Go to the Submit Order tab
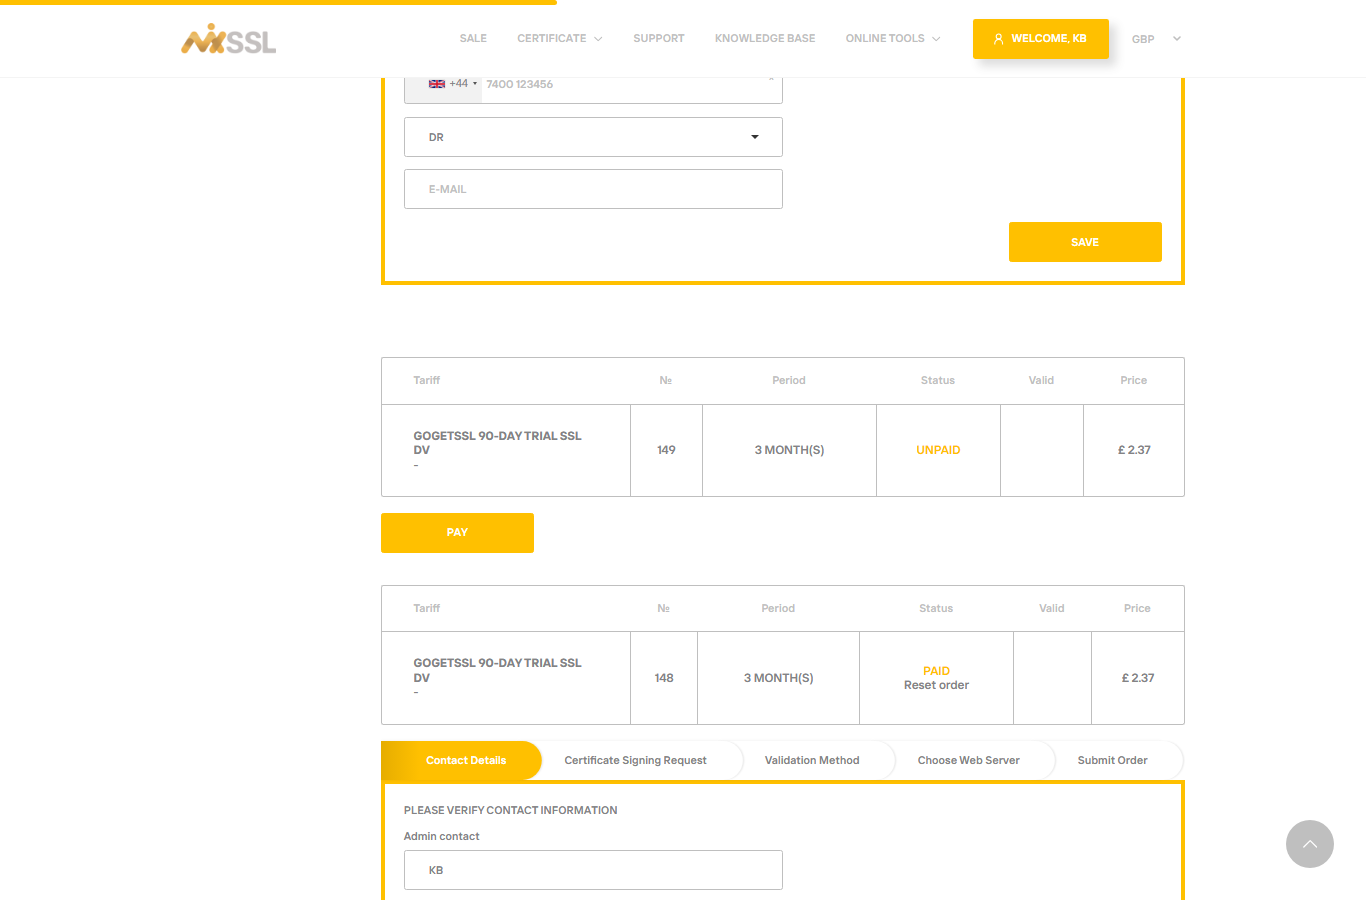Image resolution: width=1366 pixels, height=900 pixels. point(1112,760)
